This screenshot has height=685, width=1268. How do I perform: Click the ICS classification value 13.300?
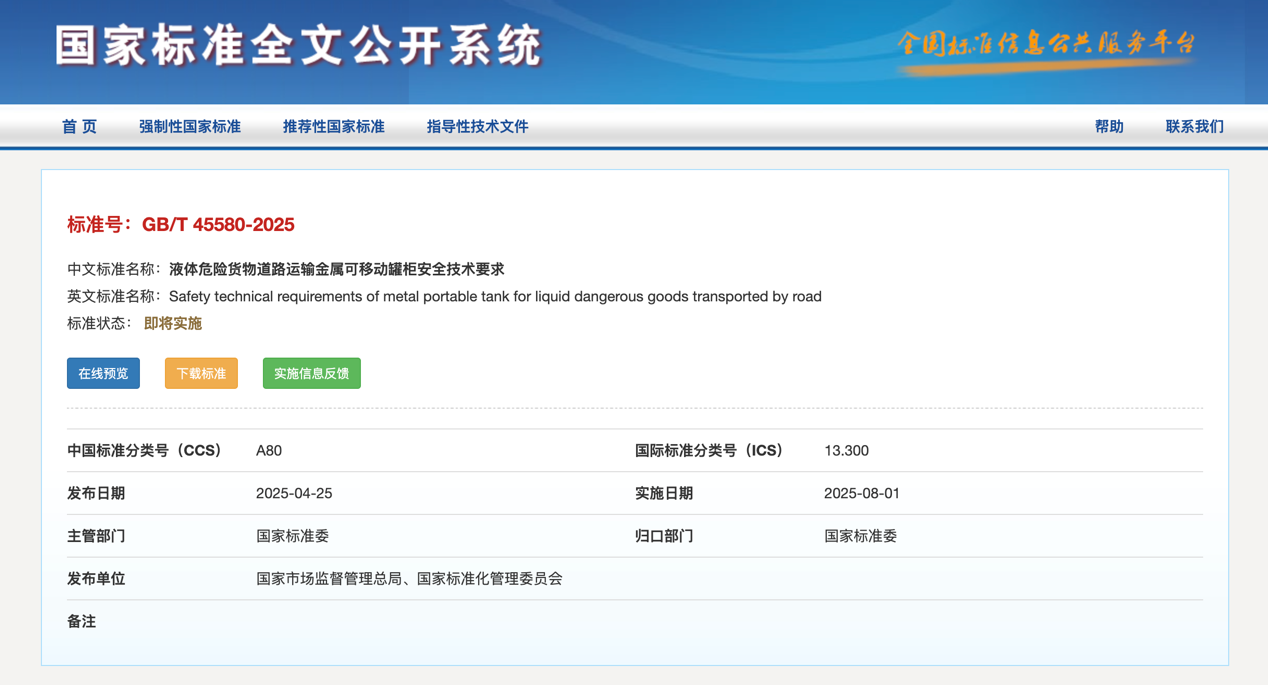pos(846,451)
